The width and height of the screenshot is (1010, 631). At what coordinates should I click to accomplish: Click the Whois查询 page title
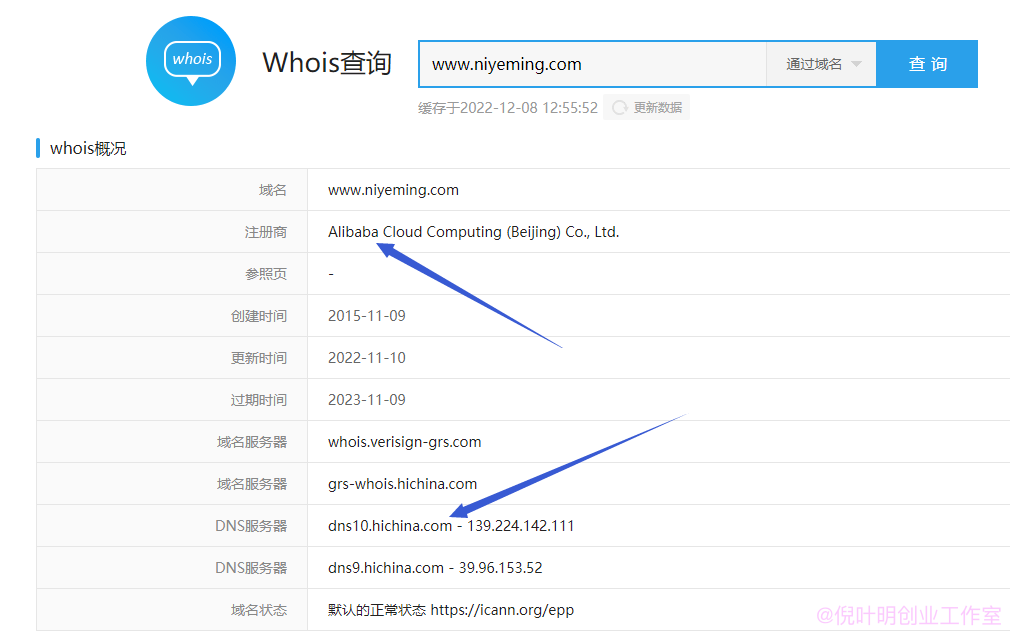[327, 62]
